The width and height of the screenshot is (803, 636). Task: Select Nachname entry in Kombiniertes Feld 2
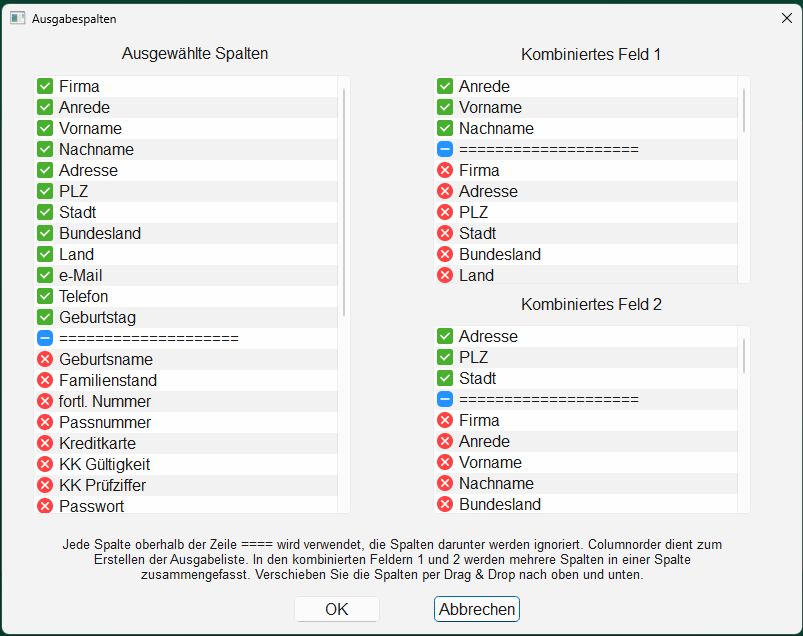[x=586, y=483]
